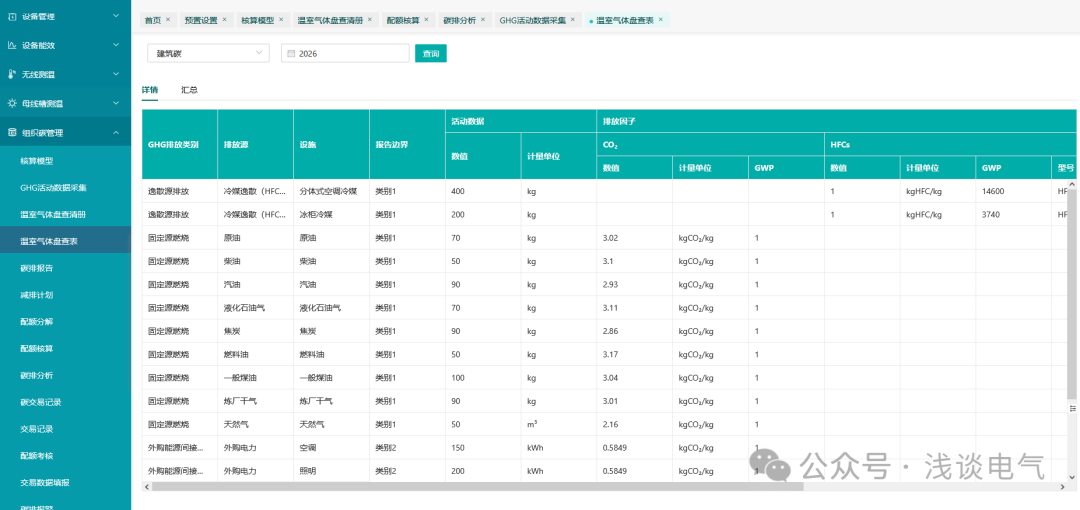This screenshot has height=510, width=1080.
Task: Close the GHG活动数据采集 tab
Action: 572,20
